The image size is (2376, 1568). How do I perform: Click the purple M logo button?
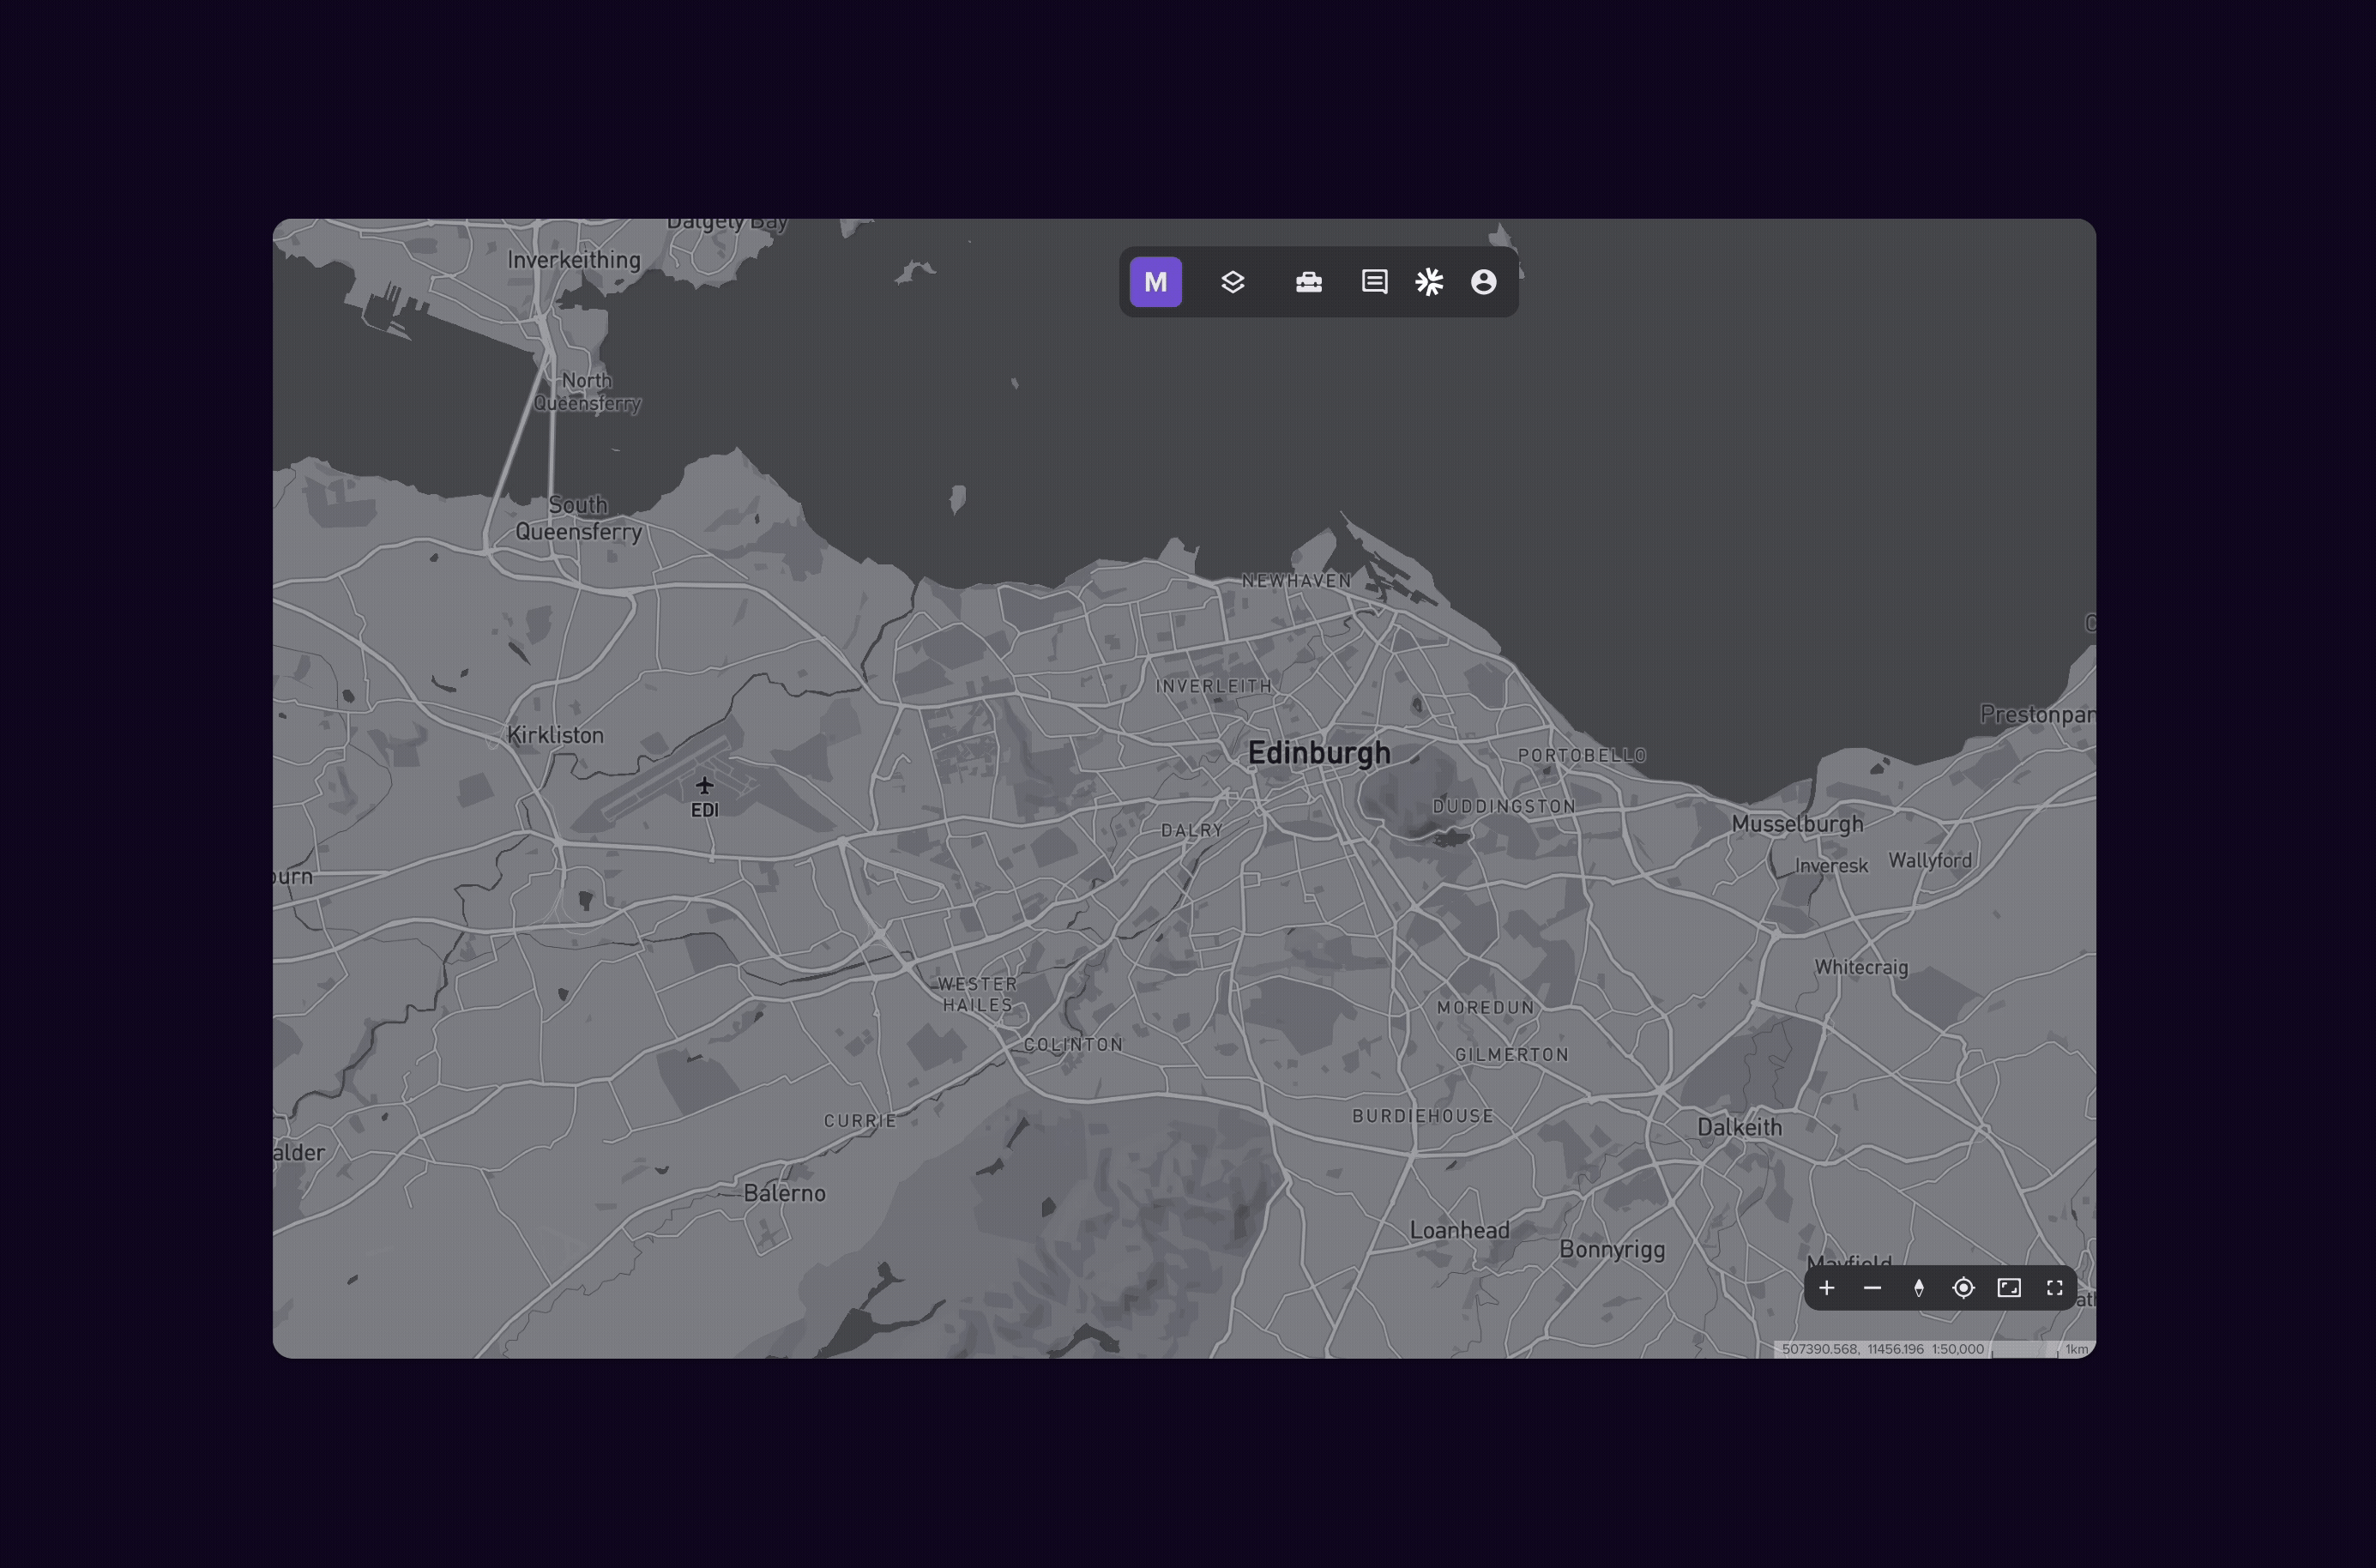click(x=1155, y=282)
